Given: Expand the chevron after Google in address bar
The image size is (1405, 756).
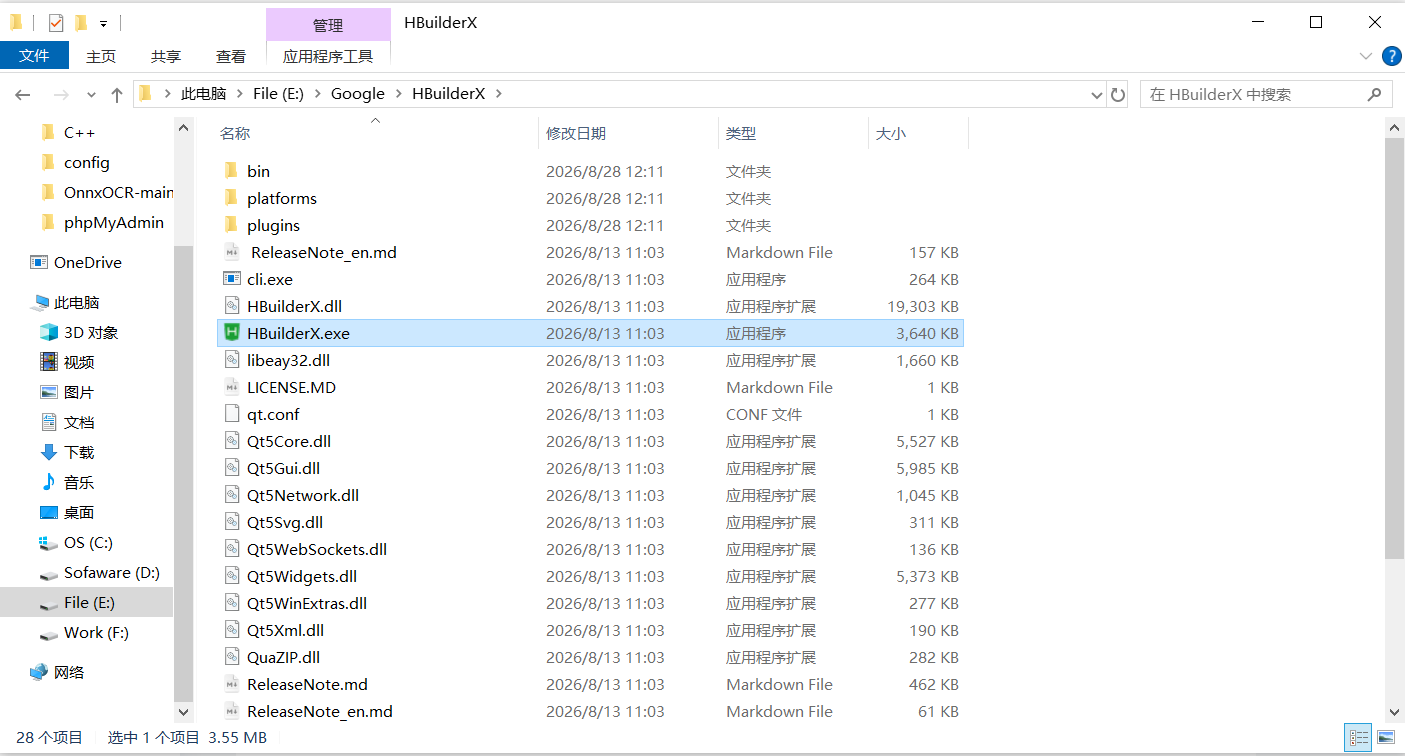Looking at the screenshot, I should tap(398, 94).
